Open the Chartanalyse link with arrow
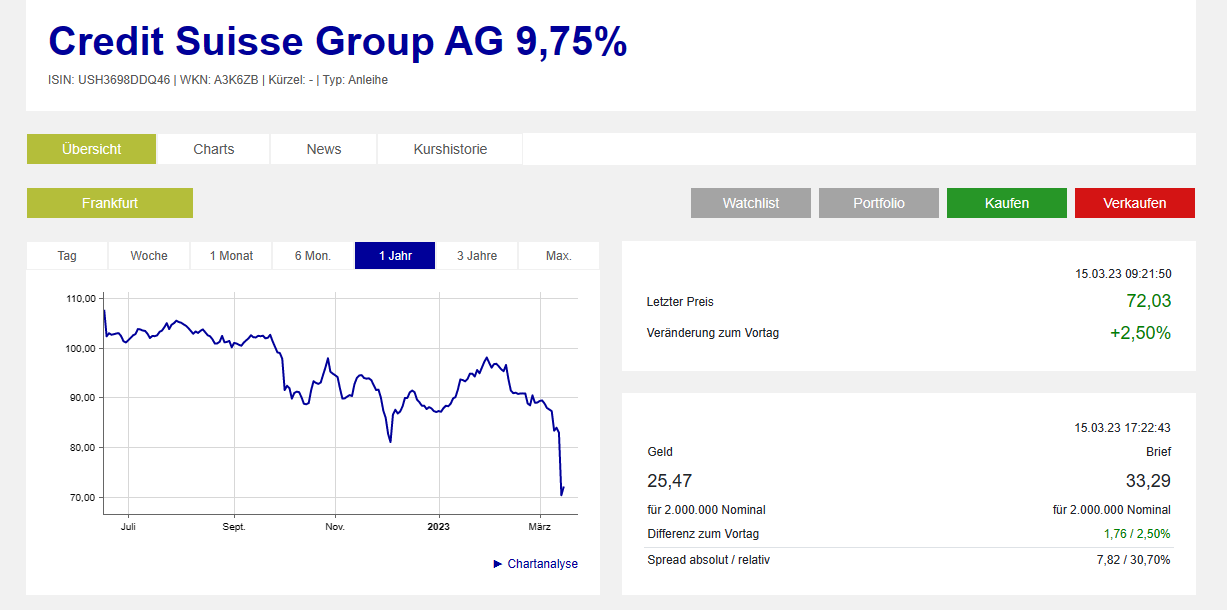 click(536, 564)
